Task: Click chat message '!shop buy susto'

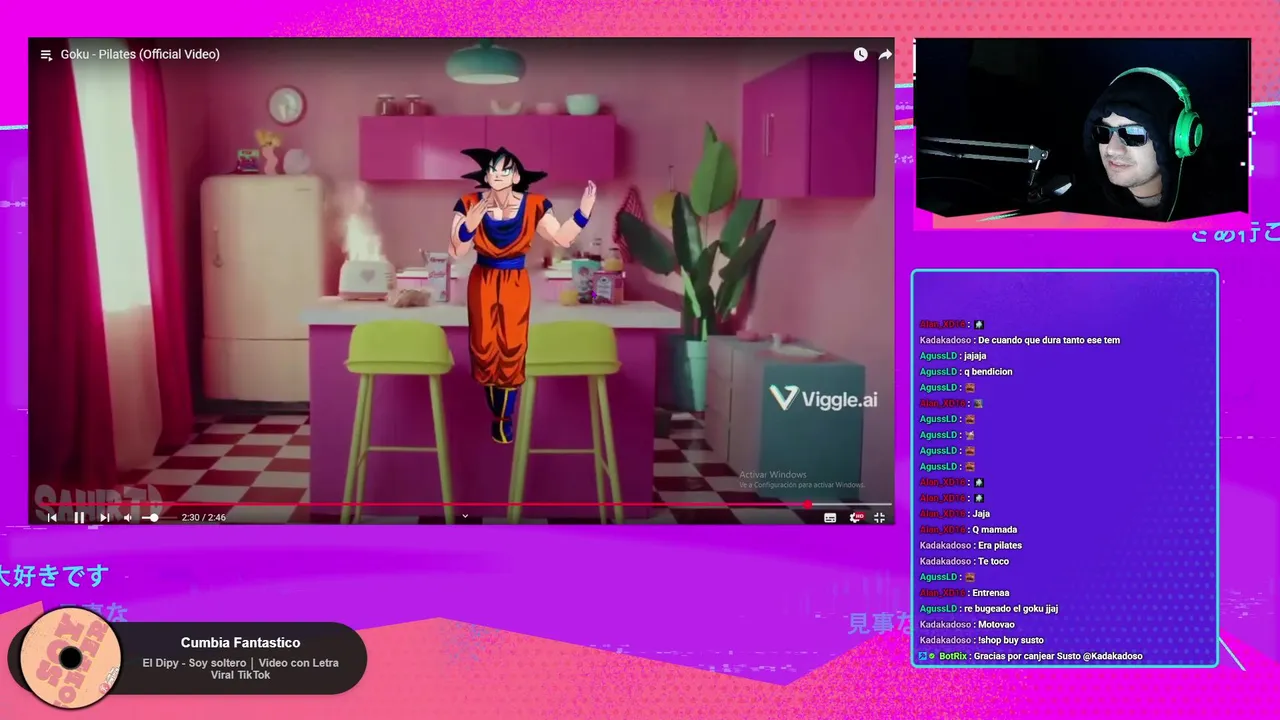Action: coord(1011,641)
